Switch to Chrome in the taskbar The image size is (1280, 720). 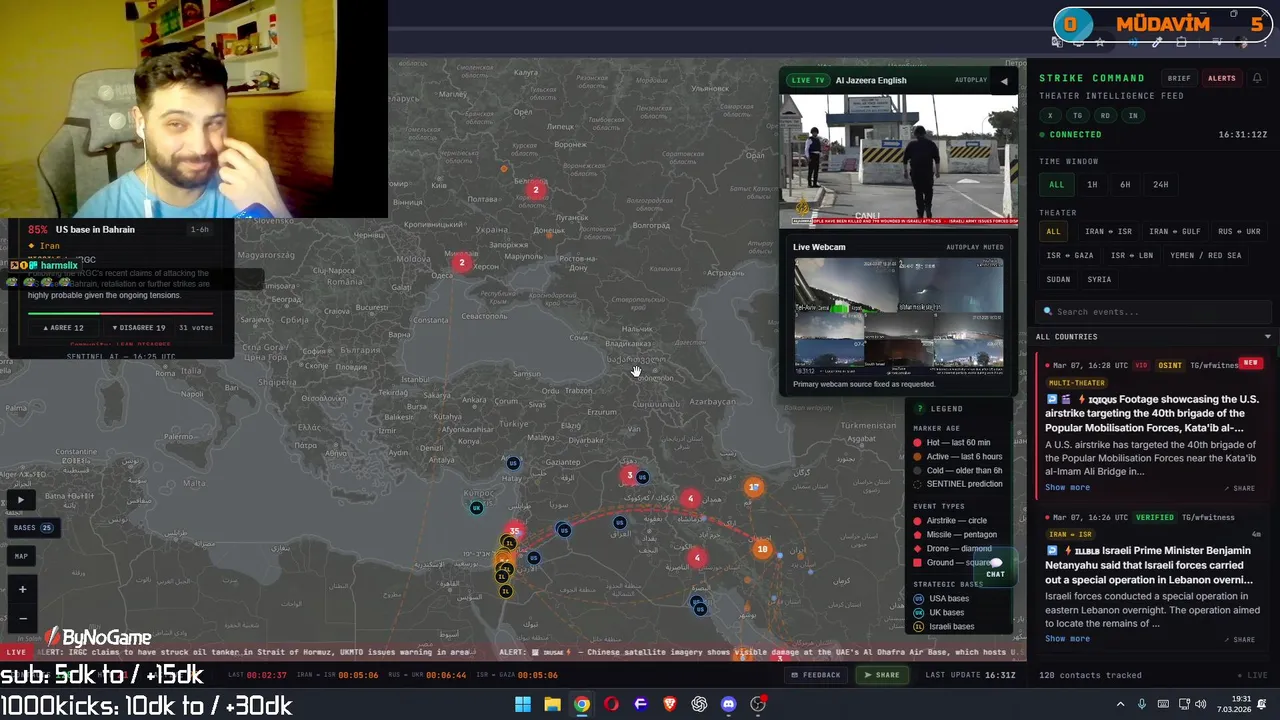581,704
